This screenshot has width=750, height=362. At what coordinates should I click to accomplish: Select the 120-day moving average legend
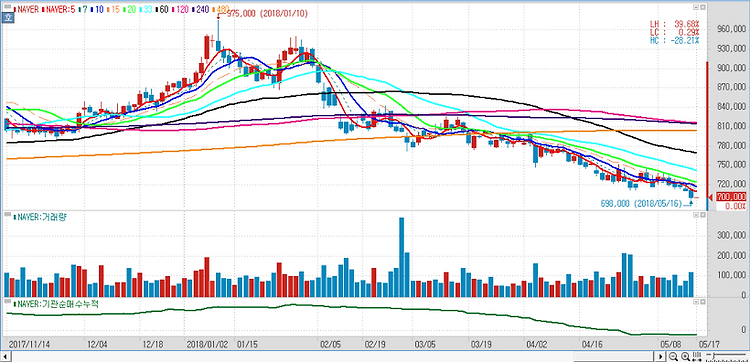[180, 10]
